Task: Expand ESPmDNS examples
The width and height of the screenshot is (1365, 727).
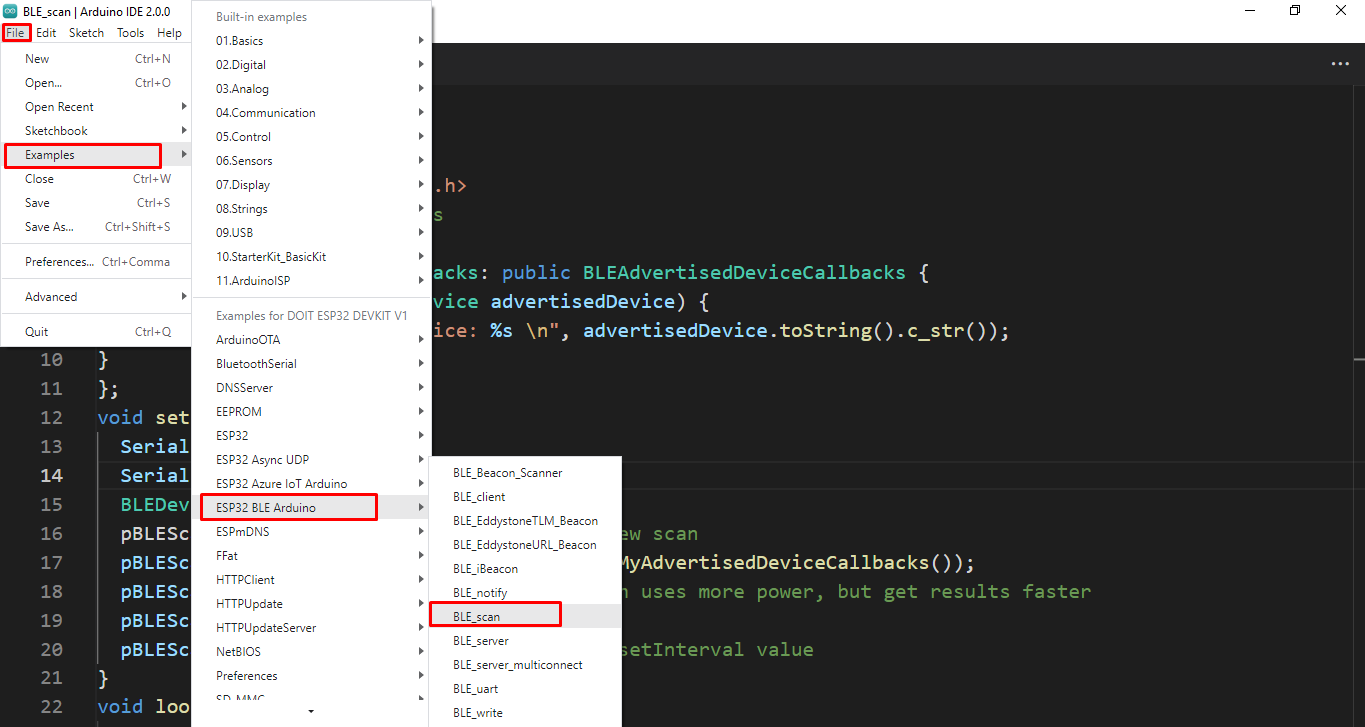Action: tap(311, 532)
